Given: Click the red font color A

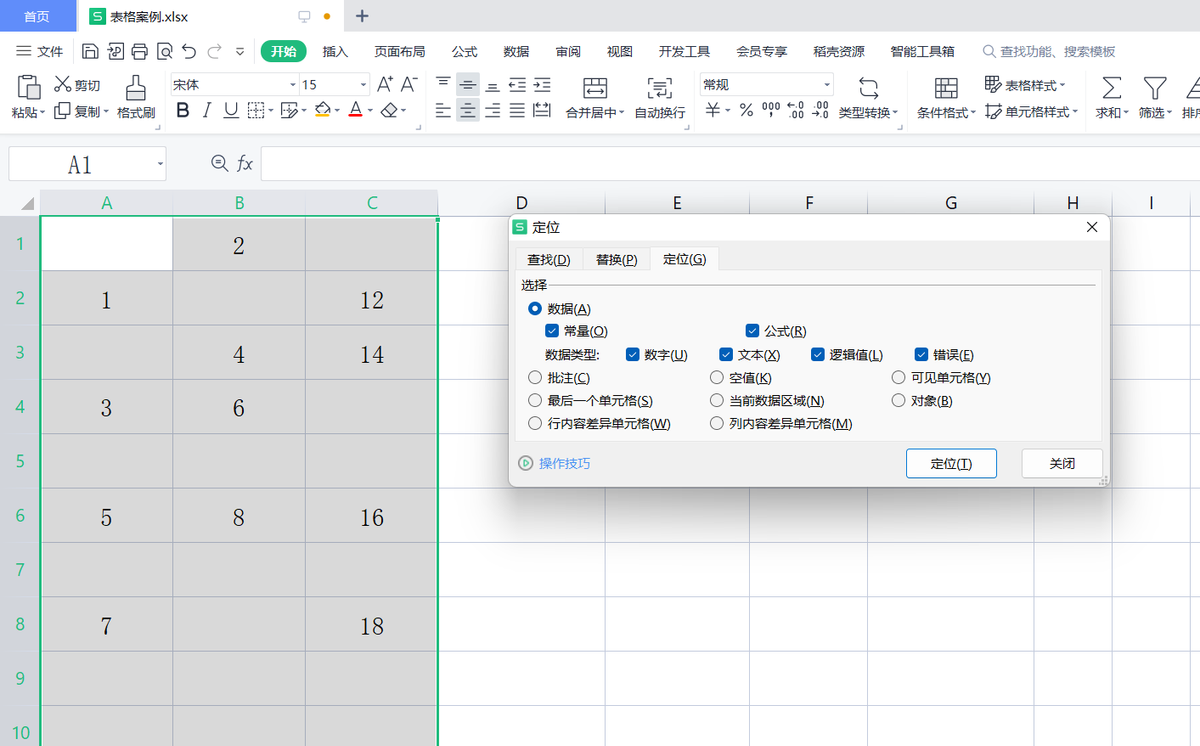Looking at the screenshot, I should [355, 111].
